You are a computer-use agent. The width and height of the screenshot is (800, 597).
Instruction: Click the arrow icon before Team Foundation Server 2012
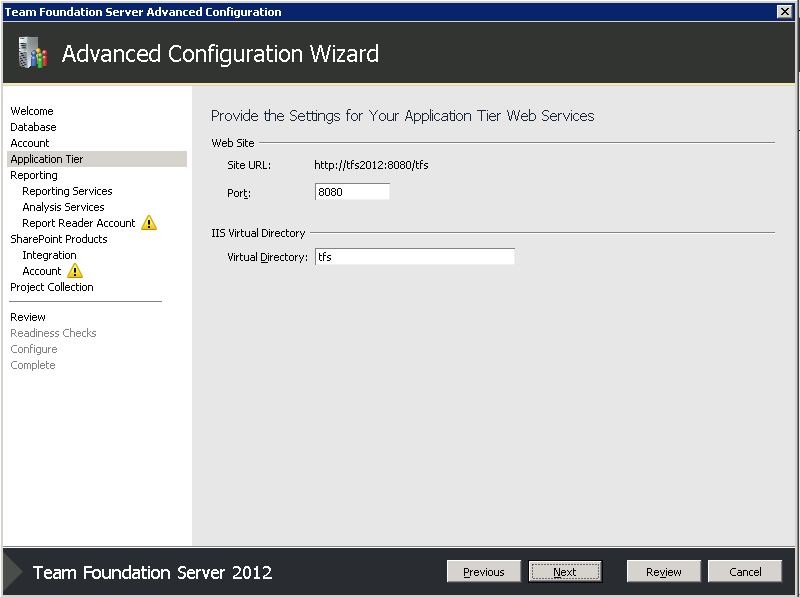pos(11,571)
